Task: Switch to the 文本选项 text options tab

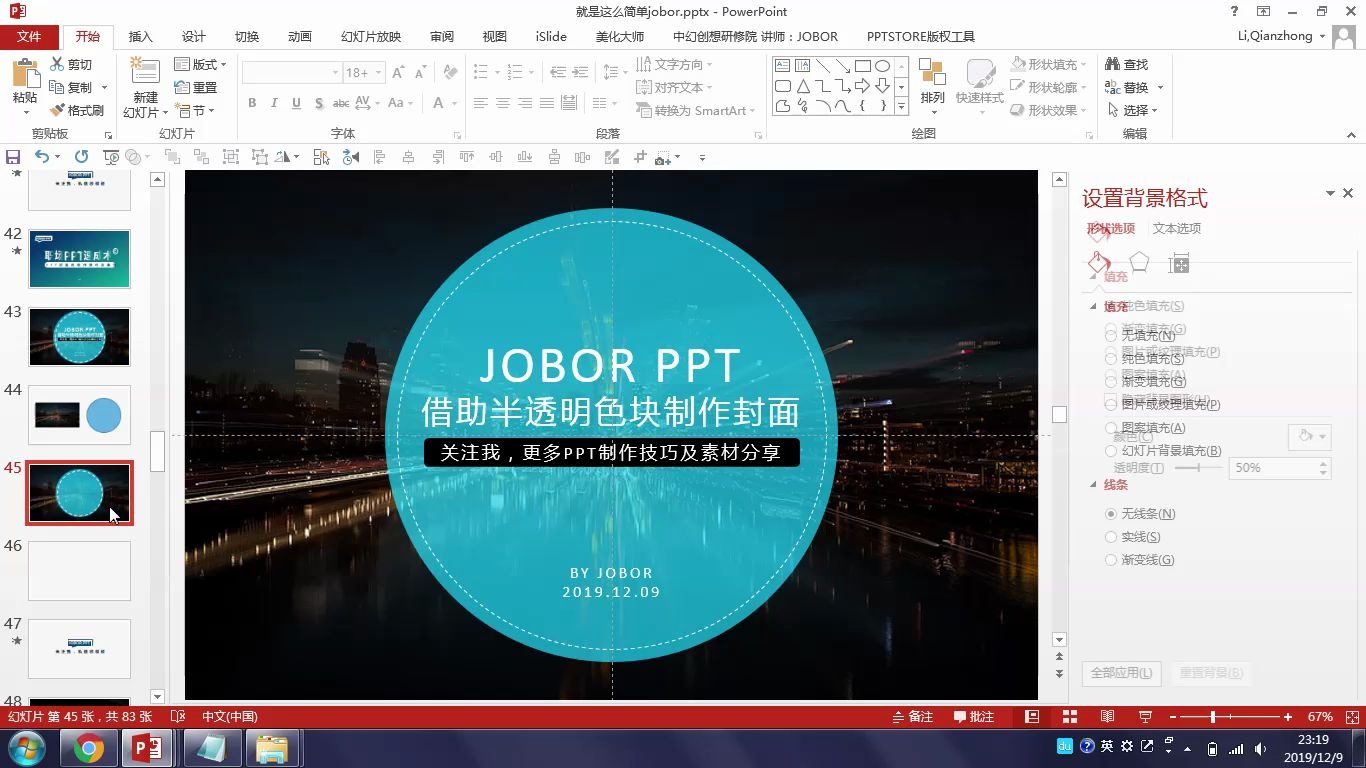Action: point(1177,228)
